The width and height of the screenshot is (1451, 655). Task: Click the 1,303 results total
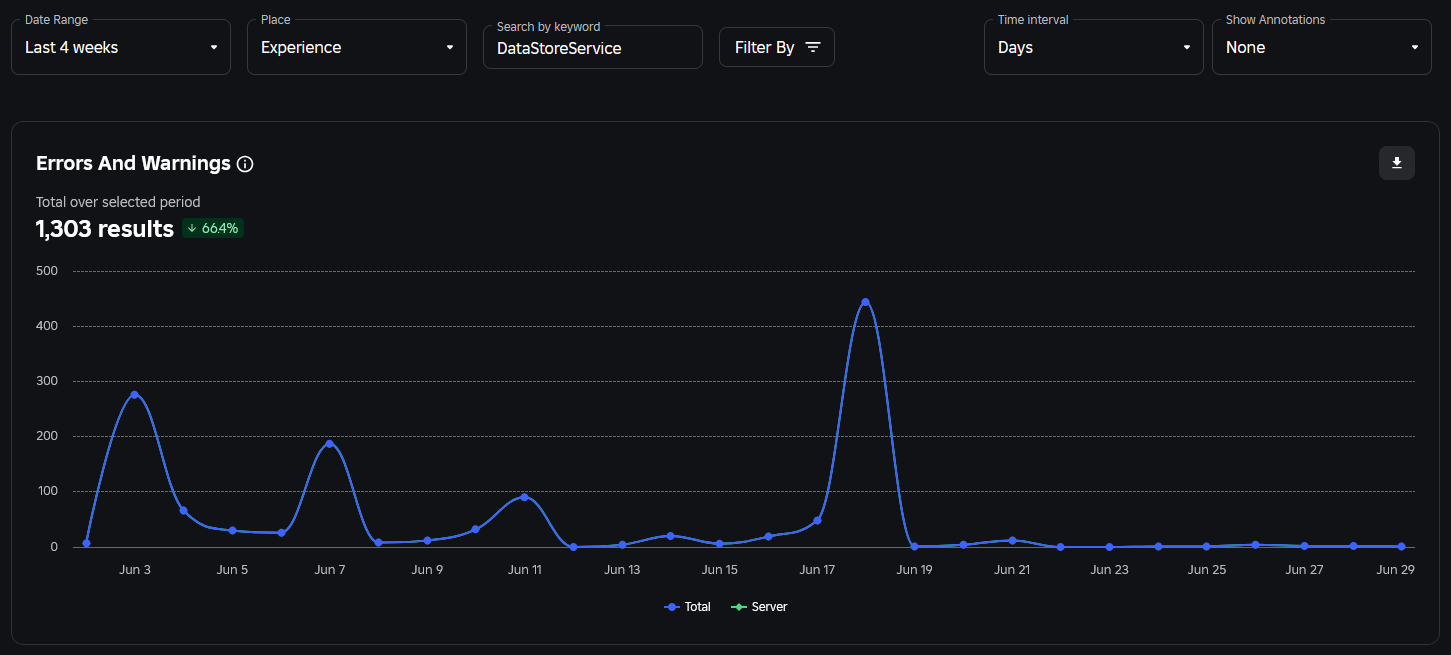pos(105,228)
